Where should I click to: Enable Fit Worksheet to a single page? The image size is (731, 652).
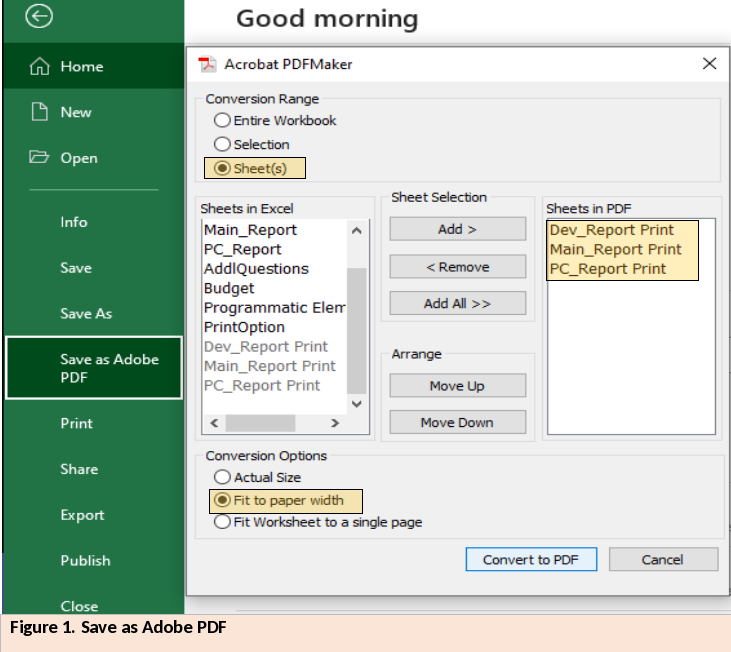223,522
